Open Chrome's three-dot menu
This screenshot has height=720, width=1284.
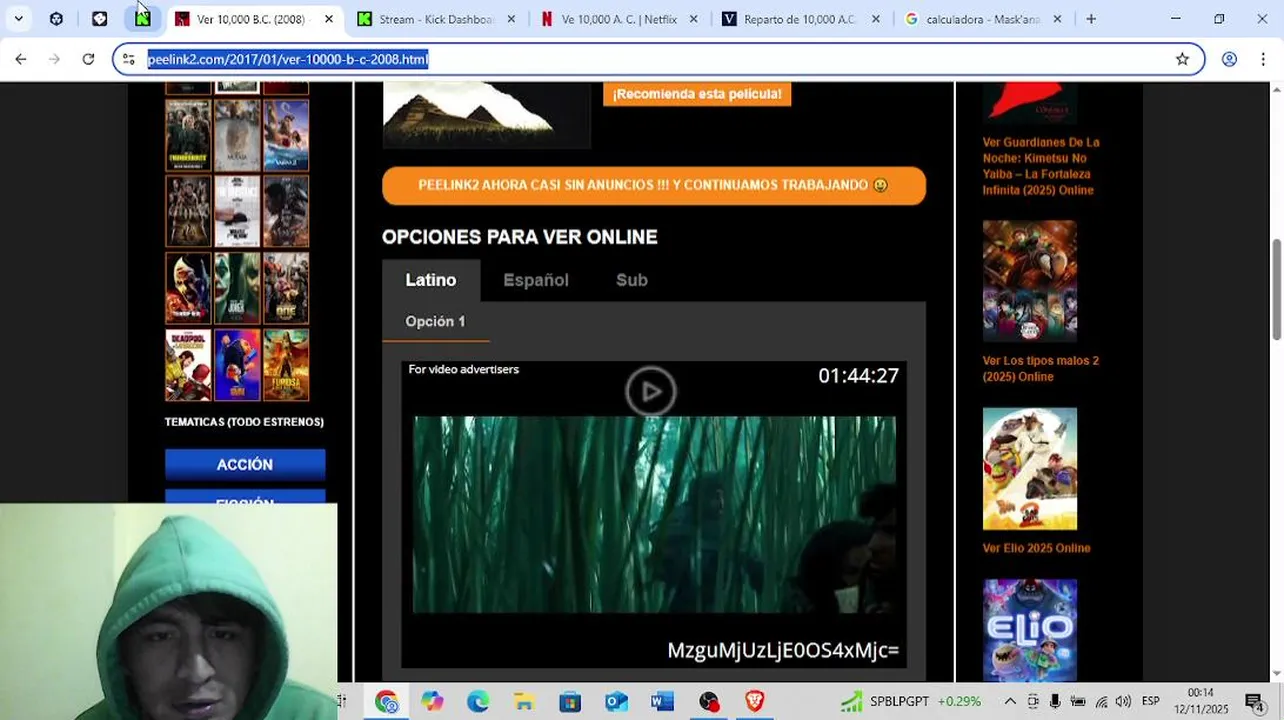(1263, 59)
